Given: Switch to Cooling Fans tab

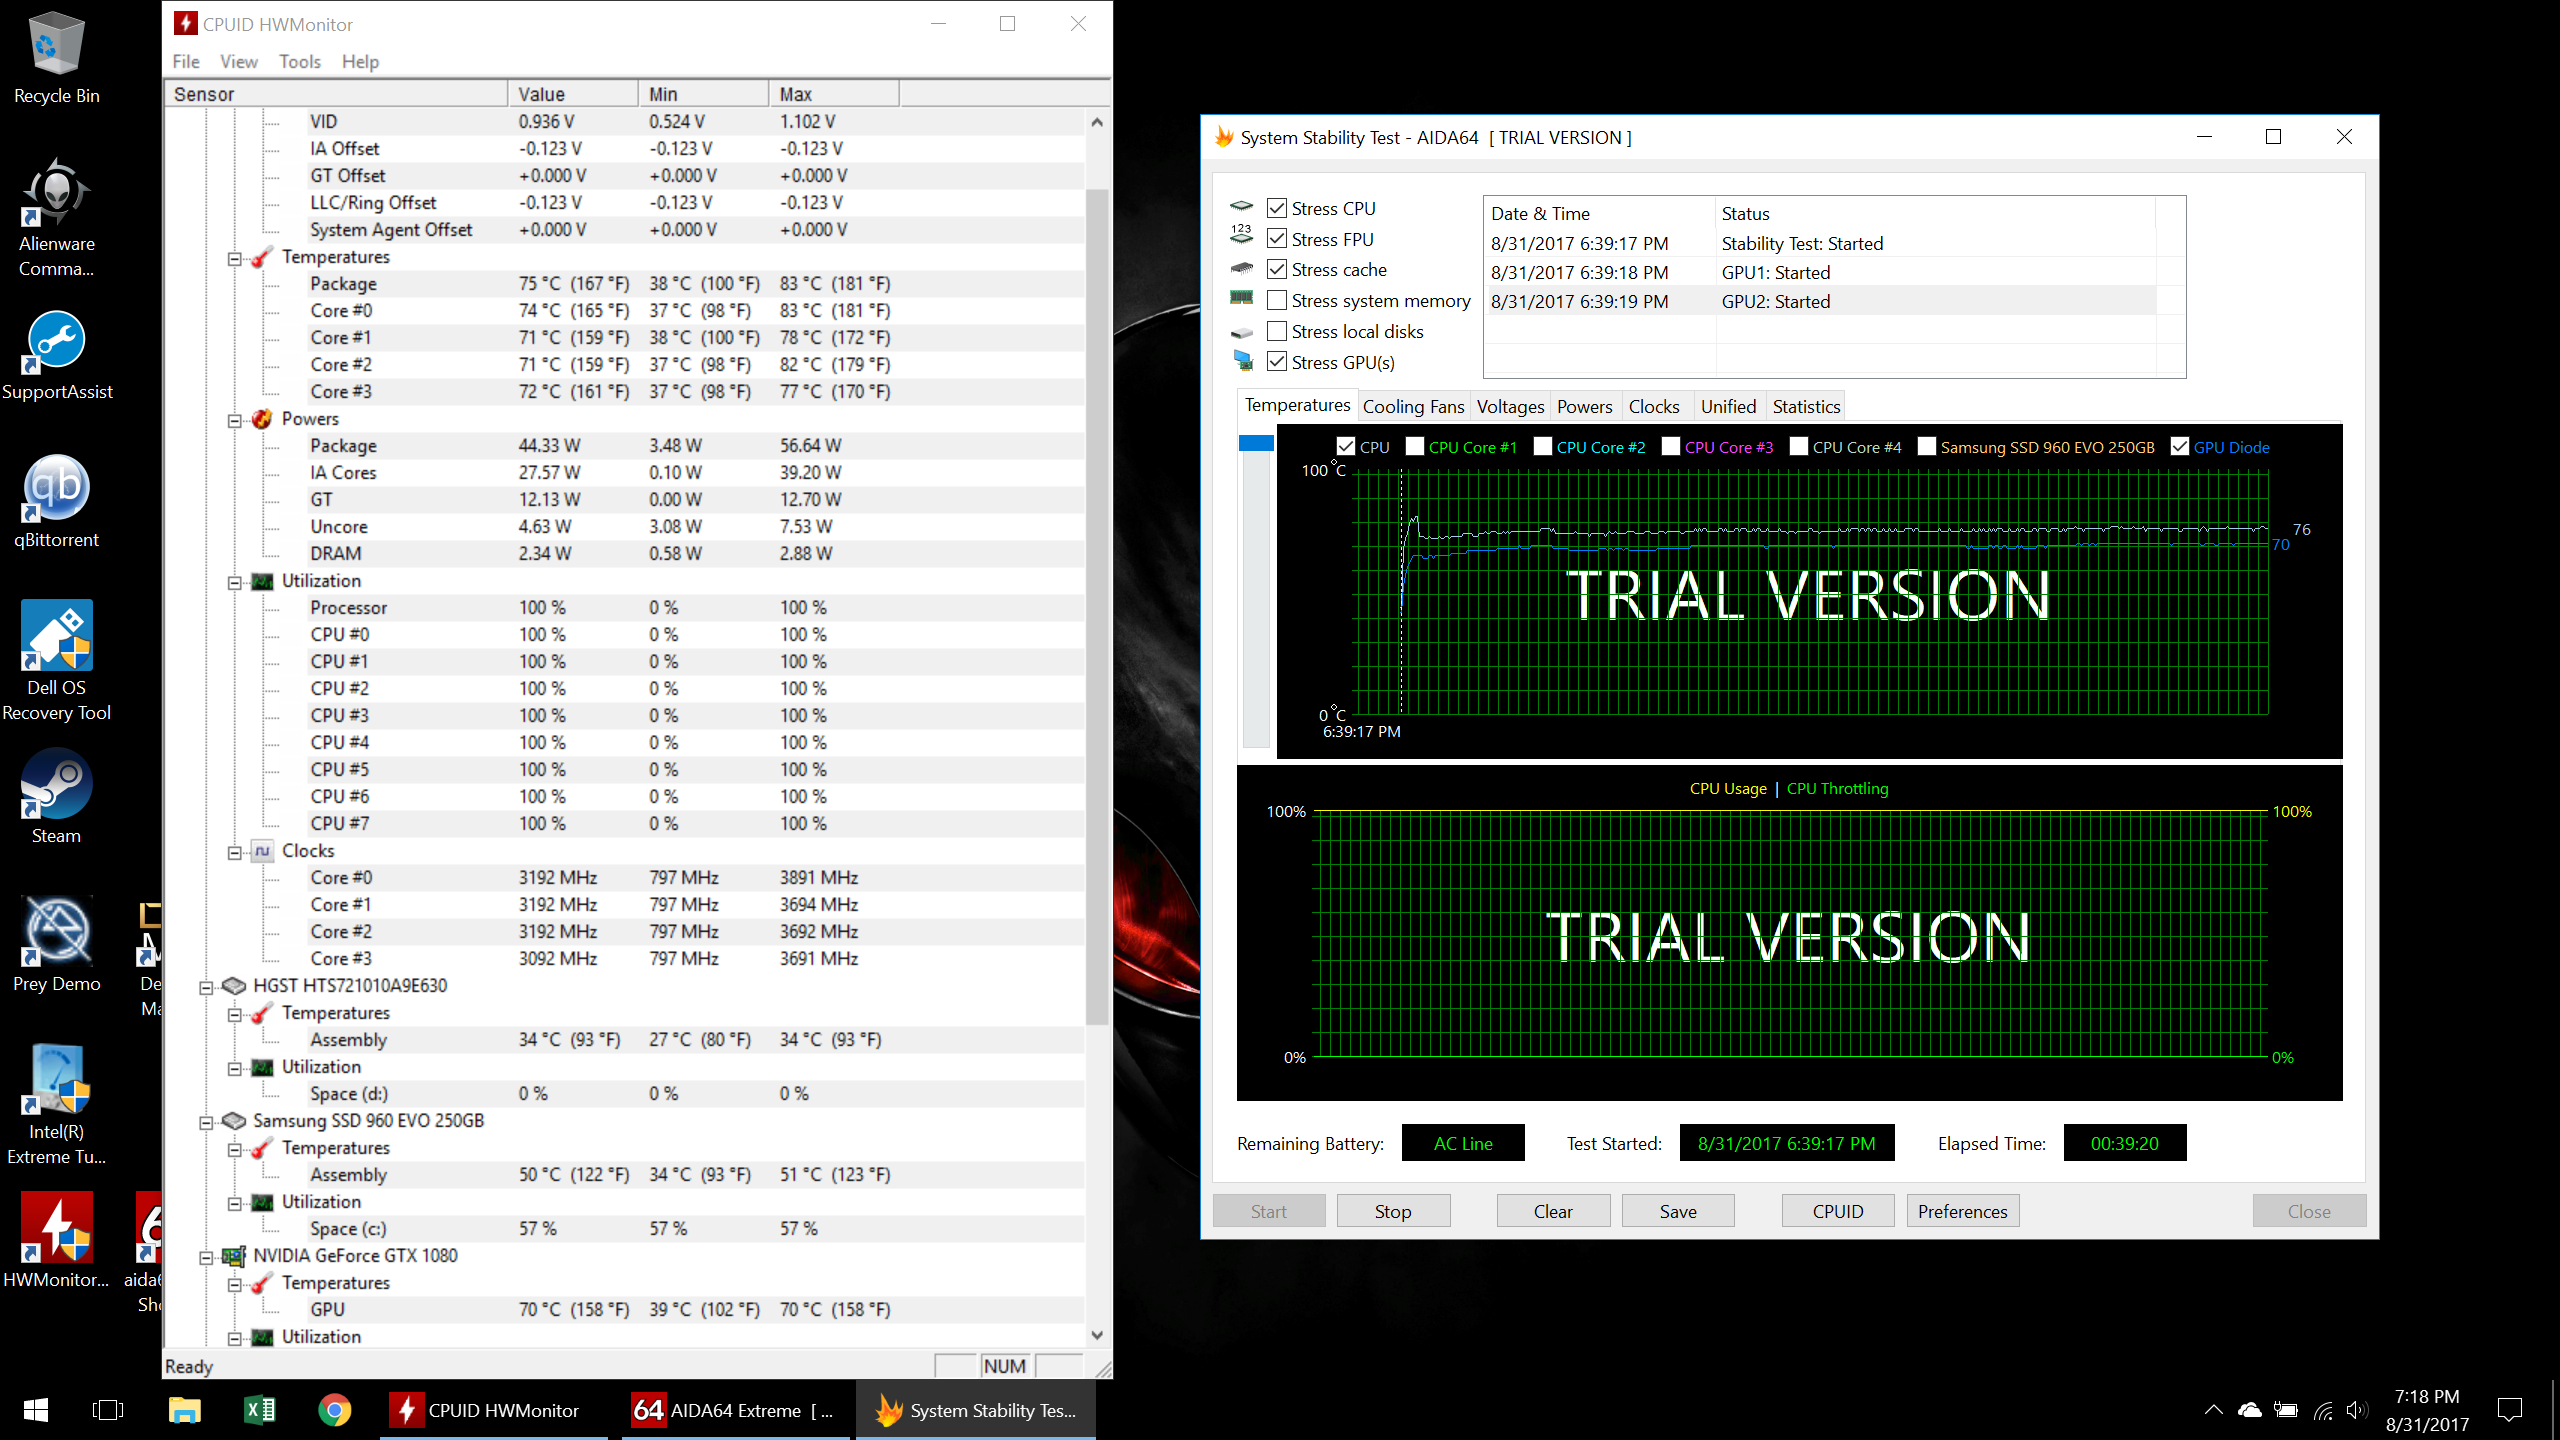Looking at the screenshot, I should [x=1413, y=407].
